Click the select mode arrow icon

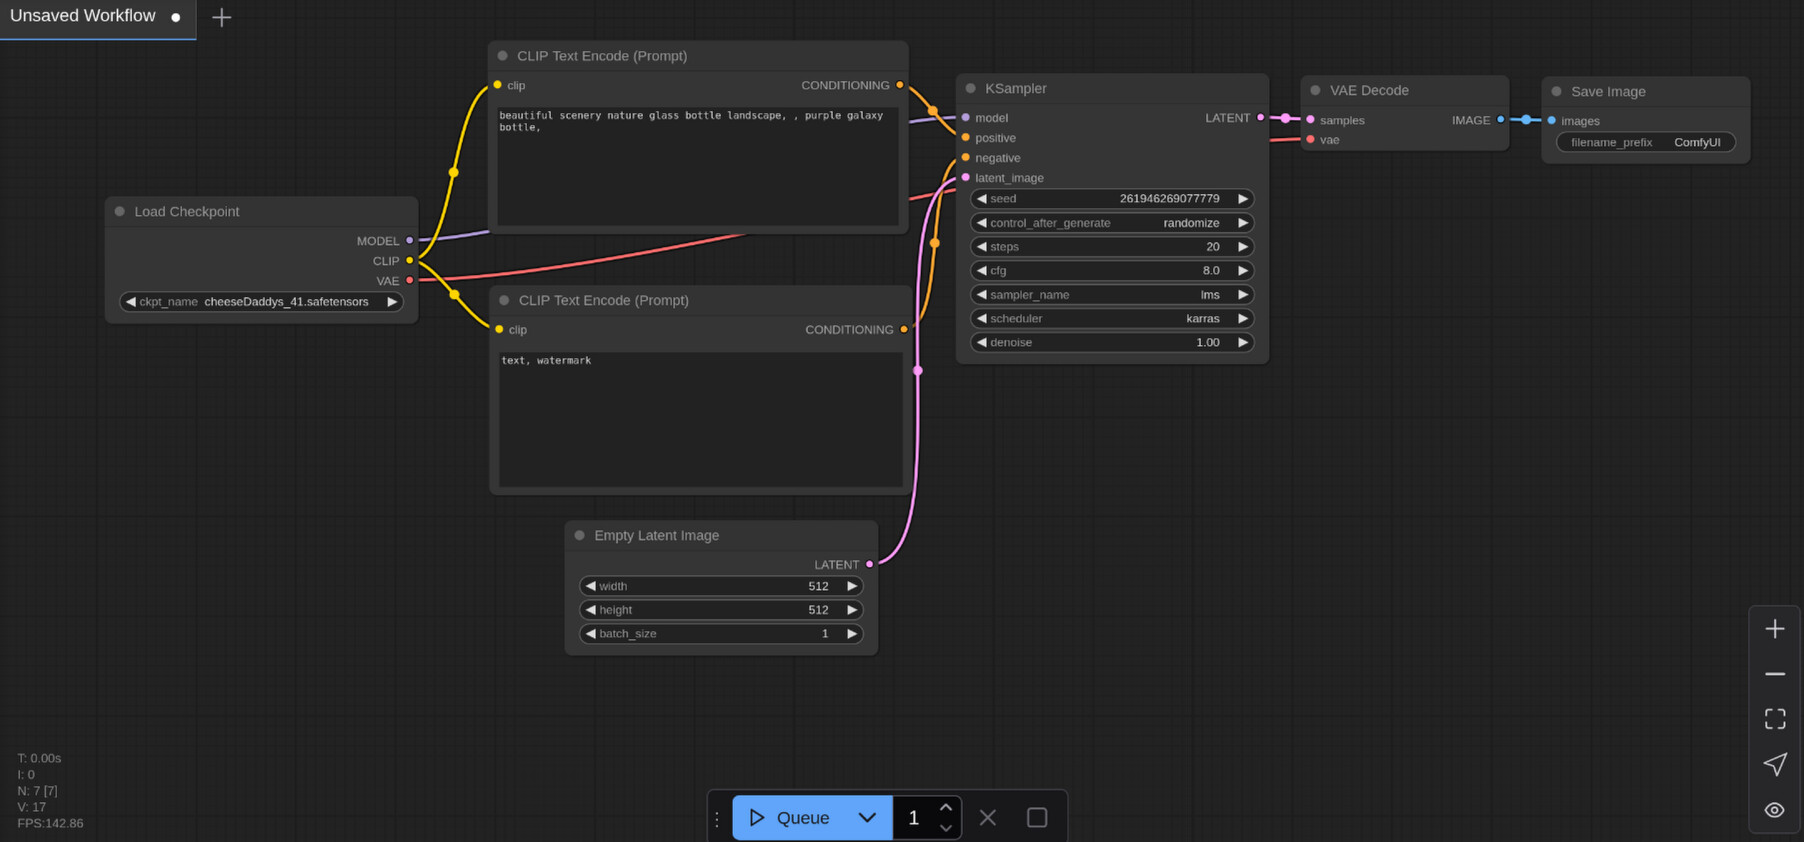tap(1774, 764)
